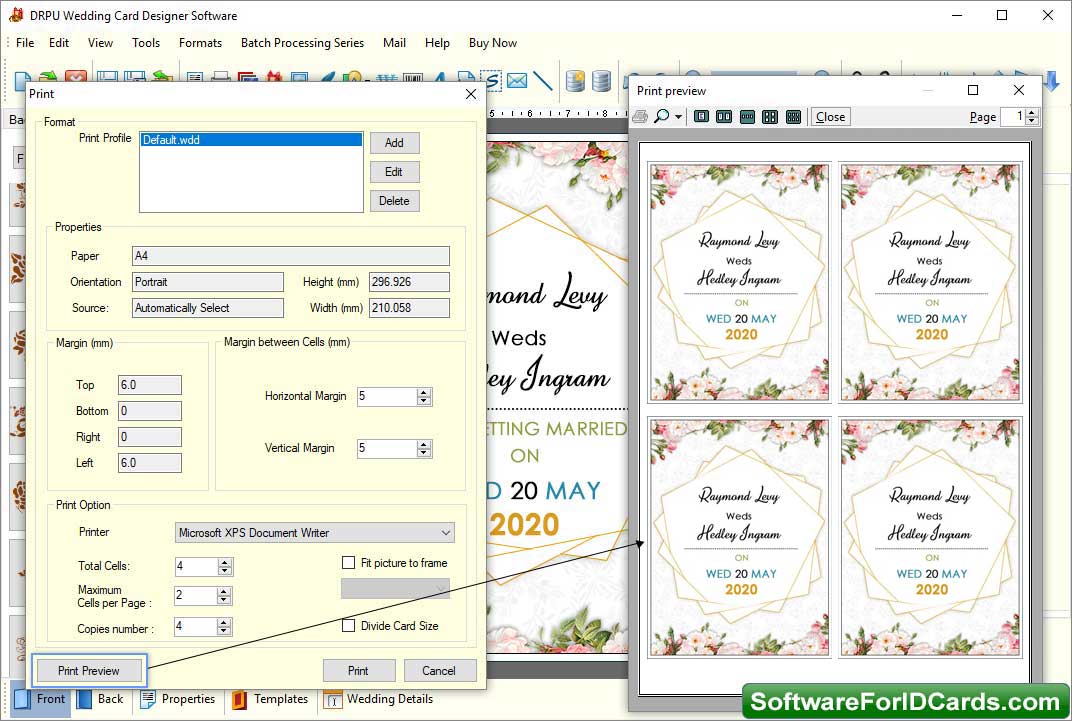Cancel the Print dialog
1072x721 pixels.
[x=439, y=670]
